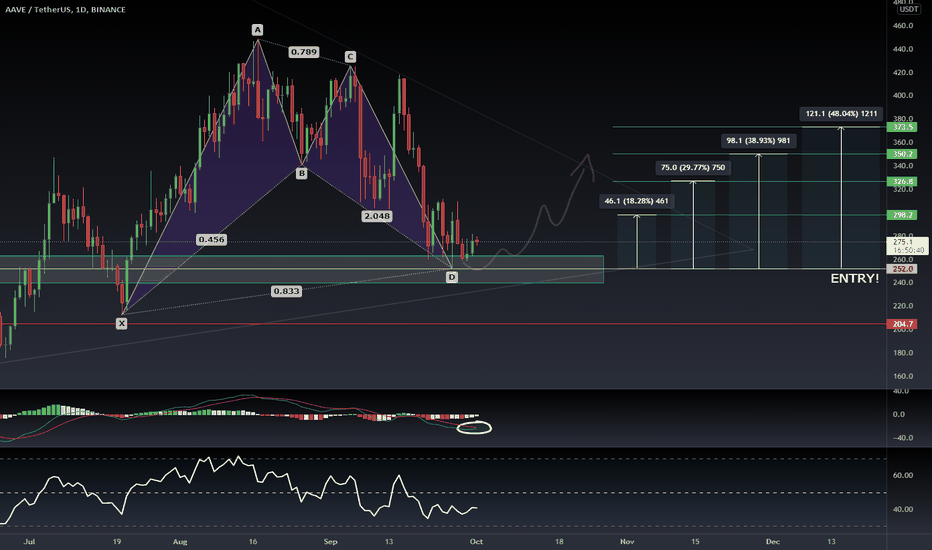932x550 pixels.
Task: Select the harmonic pattern point D label
Action: pyautogui.click(x=452, y=277)
